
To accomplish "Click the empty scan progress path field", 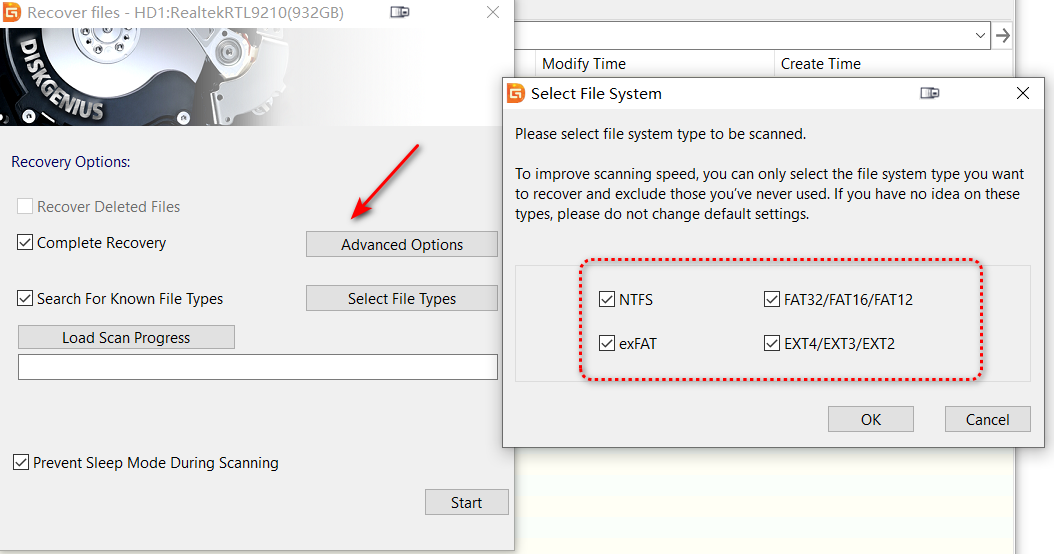I will pos(257,367).
